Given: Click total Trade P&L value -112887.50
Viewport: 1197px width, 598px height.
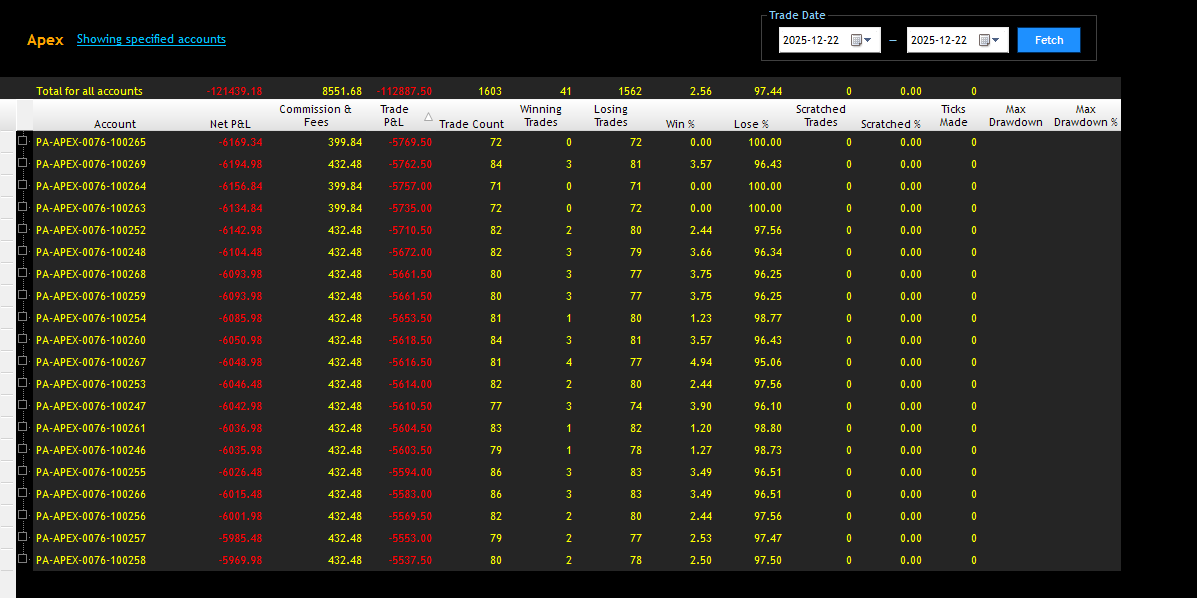Looking at the screenshot, I should coord(405,91).
